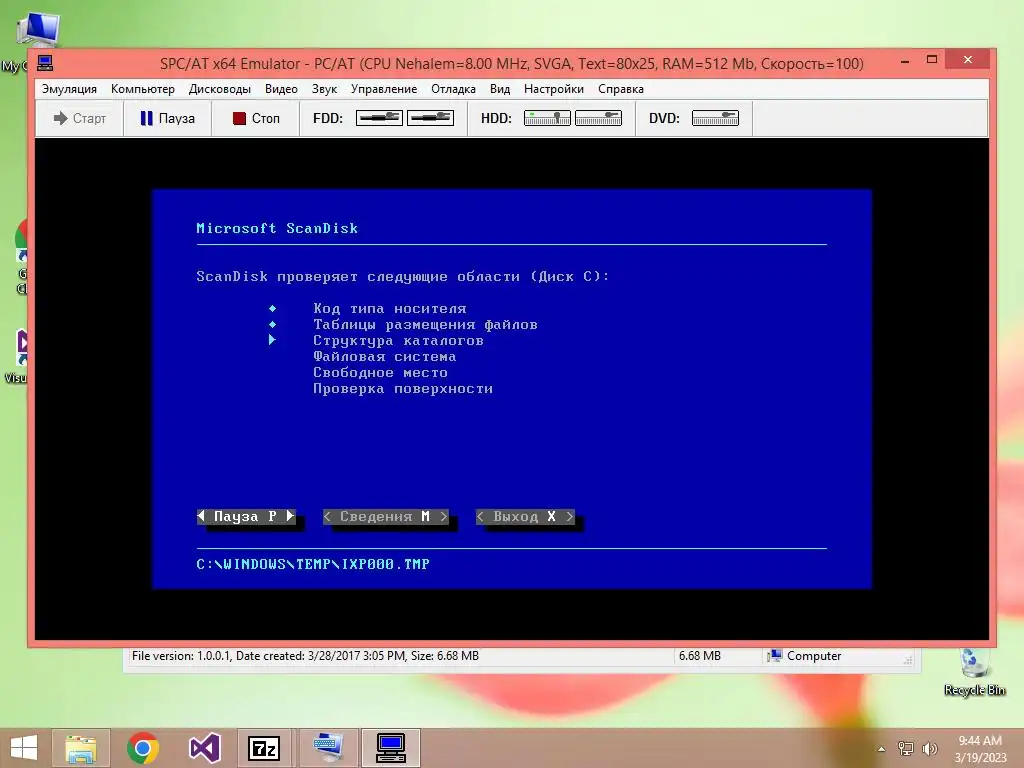Click the SPC/AT emulator taskbar icon
Screen dimensions: 1024x768
click(391, 748)
